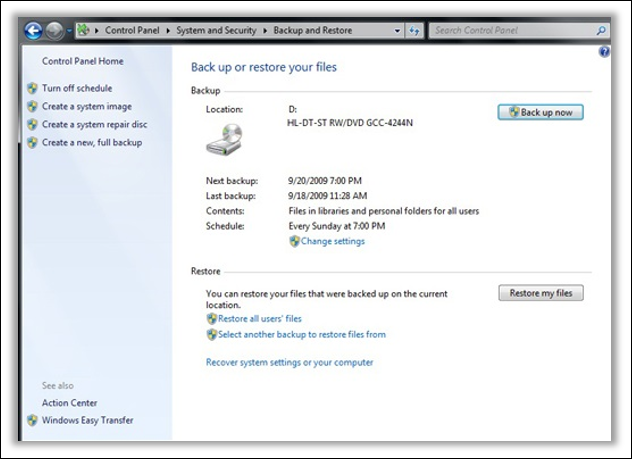This screenshot has width=632, height=459.
Task: Click the Control Panel icon in address bar
Action: coord(83,30)
